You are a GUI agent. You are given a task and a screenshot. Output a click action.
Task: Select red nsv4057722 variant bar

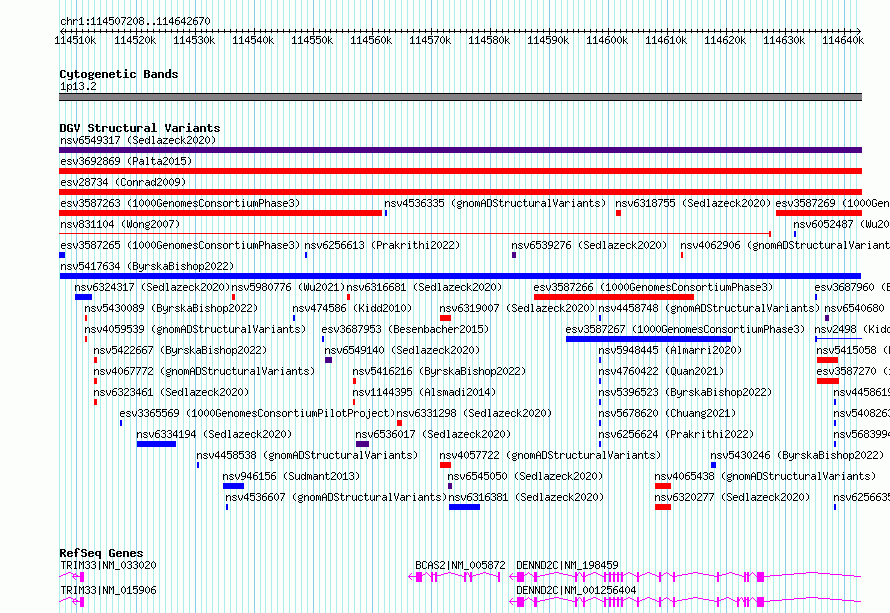pos(445,465)
